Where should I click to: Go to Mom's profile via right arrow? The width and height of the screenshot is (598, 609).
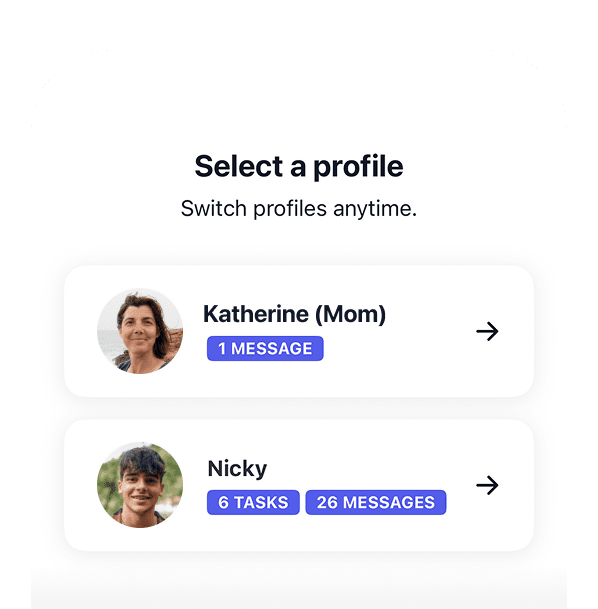[487, 331]
